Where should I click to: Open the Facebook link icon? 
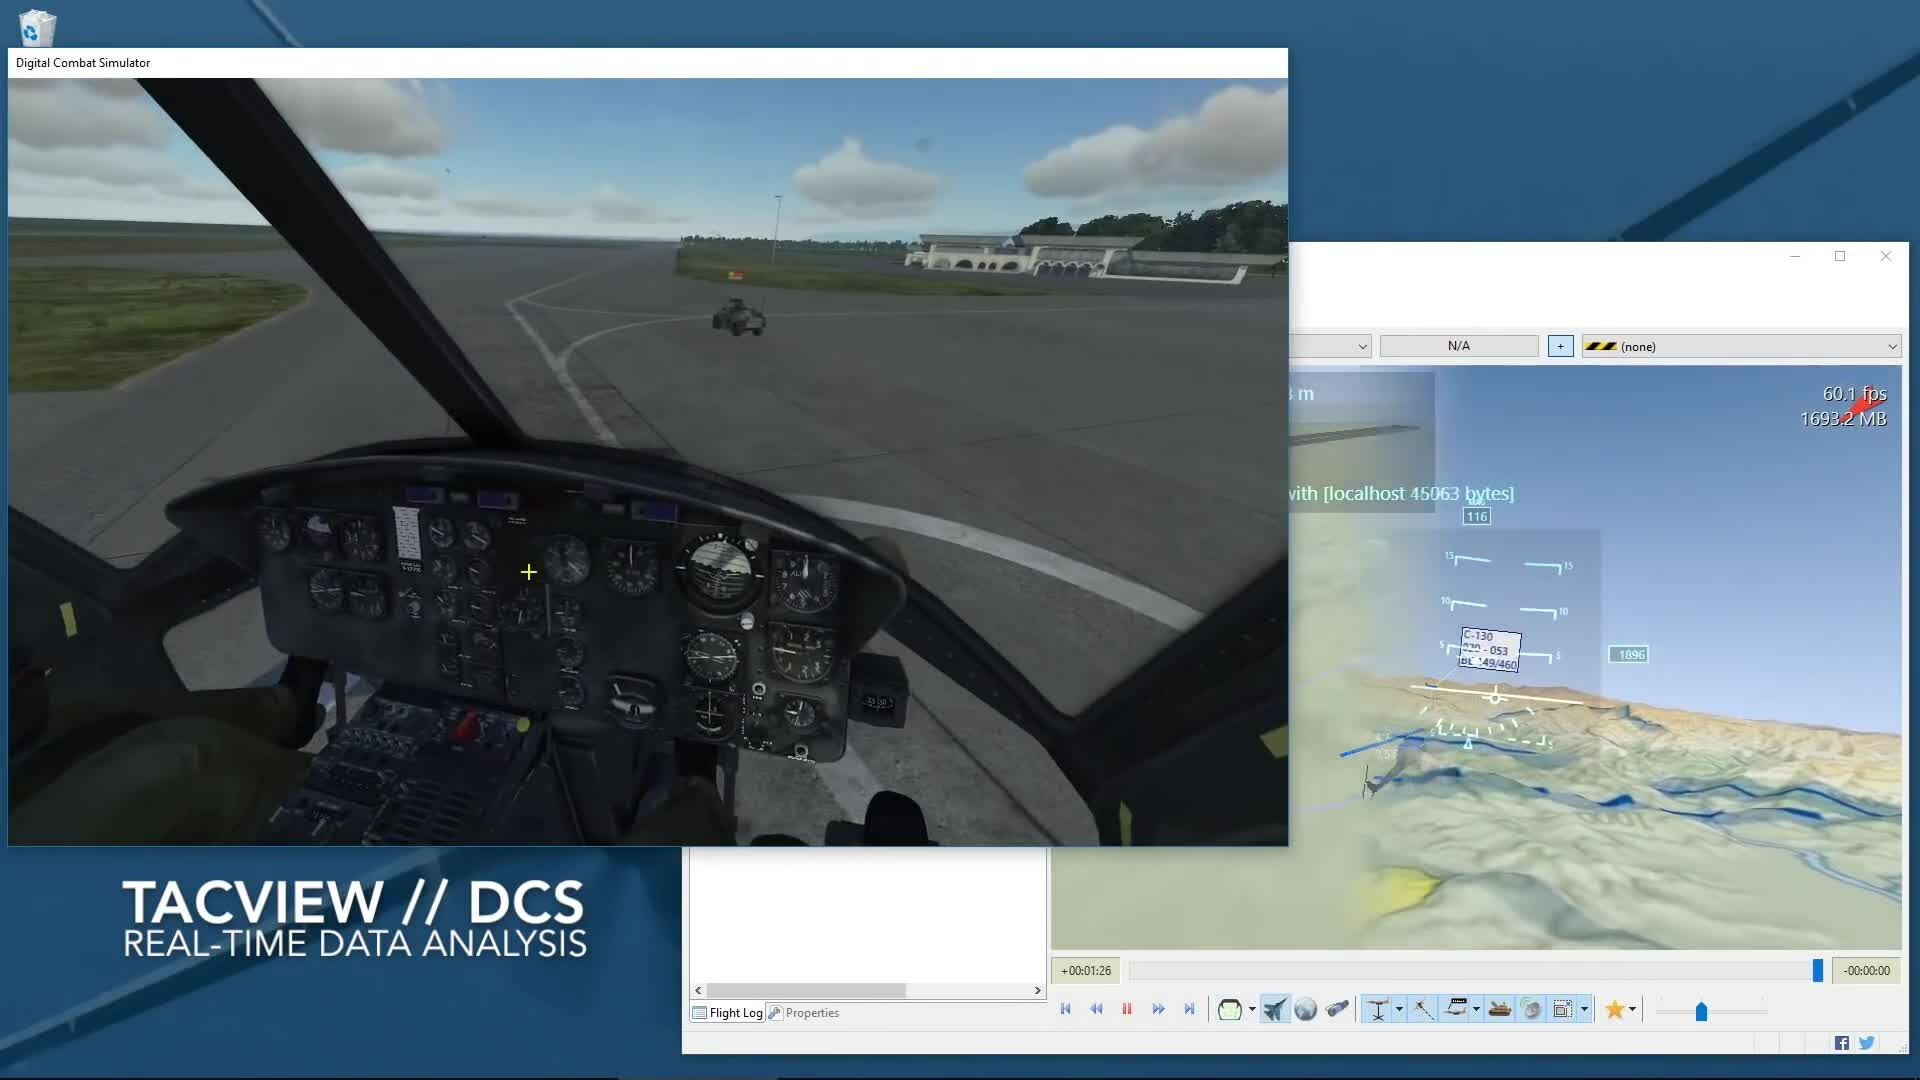pyautogui.click(x=1842, y=1043)
